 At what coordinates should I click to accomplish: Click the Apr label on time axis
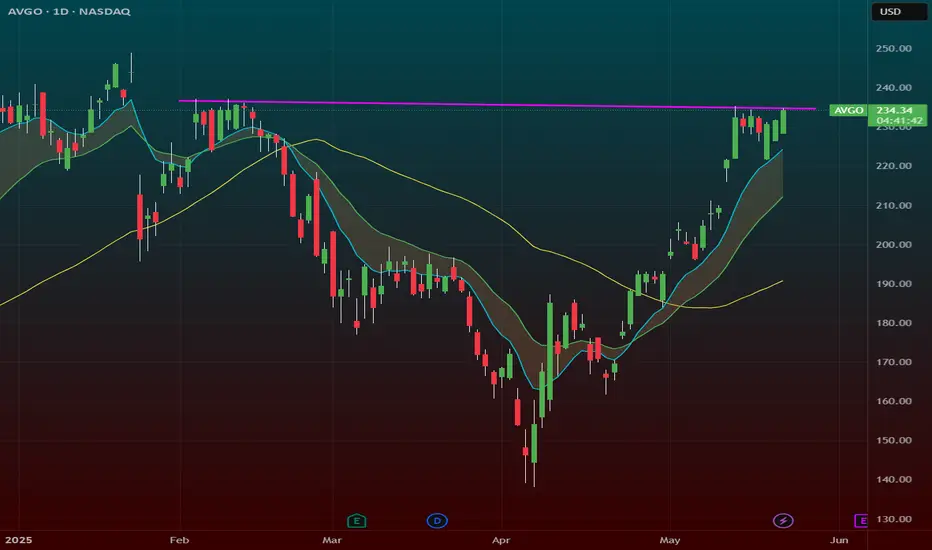coord(501,540)
